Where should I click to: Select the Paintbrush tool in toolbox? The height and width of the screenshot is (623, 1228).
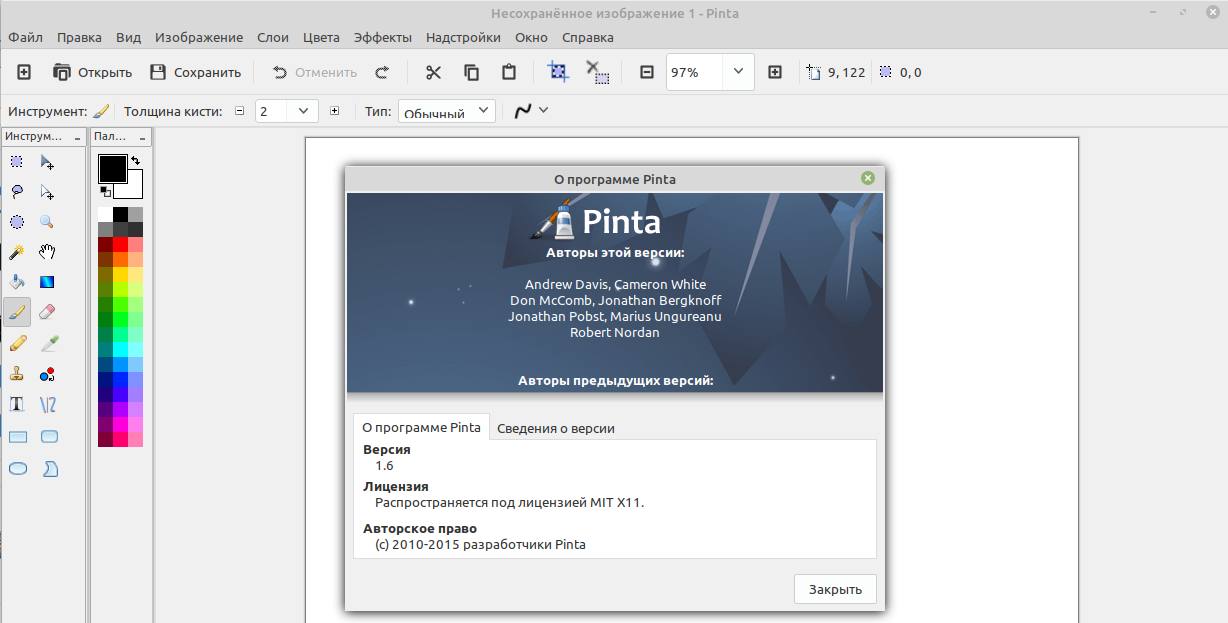[17, 312]
